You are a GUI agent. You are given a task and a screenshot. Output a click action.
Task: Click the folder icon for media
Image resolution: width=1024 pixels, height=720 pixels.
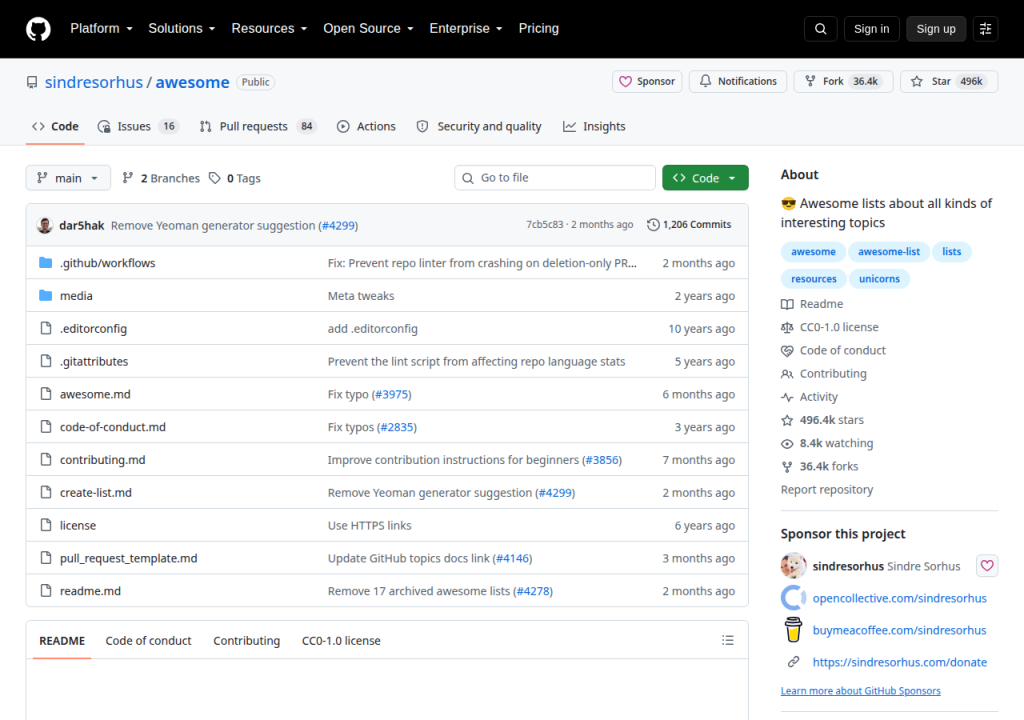click(x=45, y=295)
